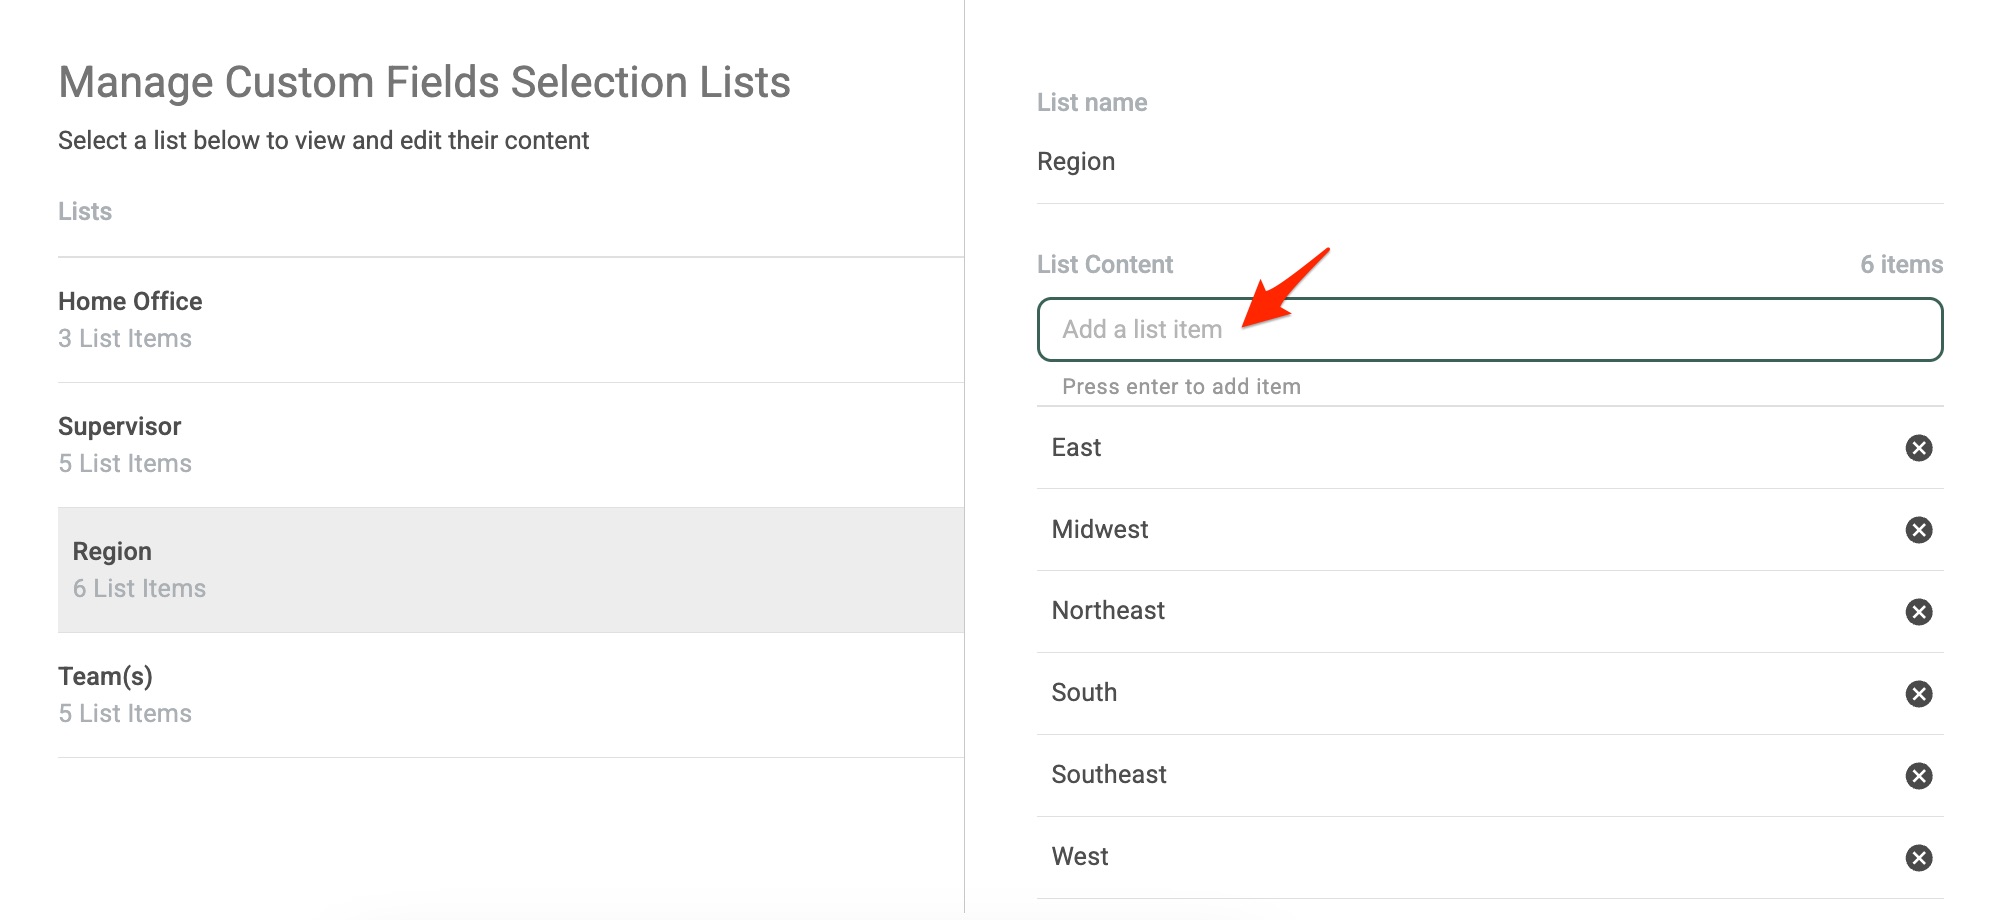Select the South row text
The image size is (2010, 920).
1084,693
